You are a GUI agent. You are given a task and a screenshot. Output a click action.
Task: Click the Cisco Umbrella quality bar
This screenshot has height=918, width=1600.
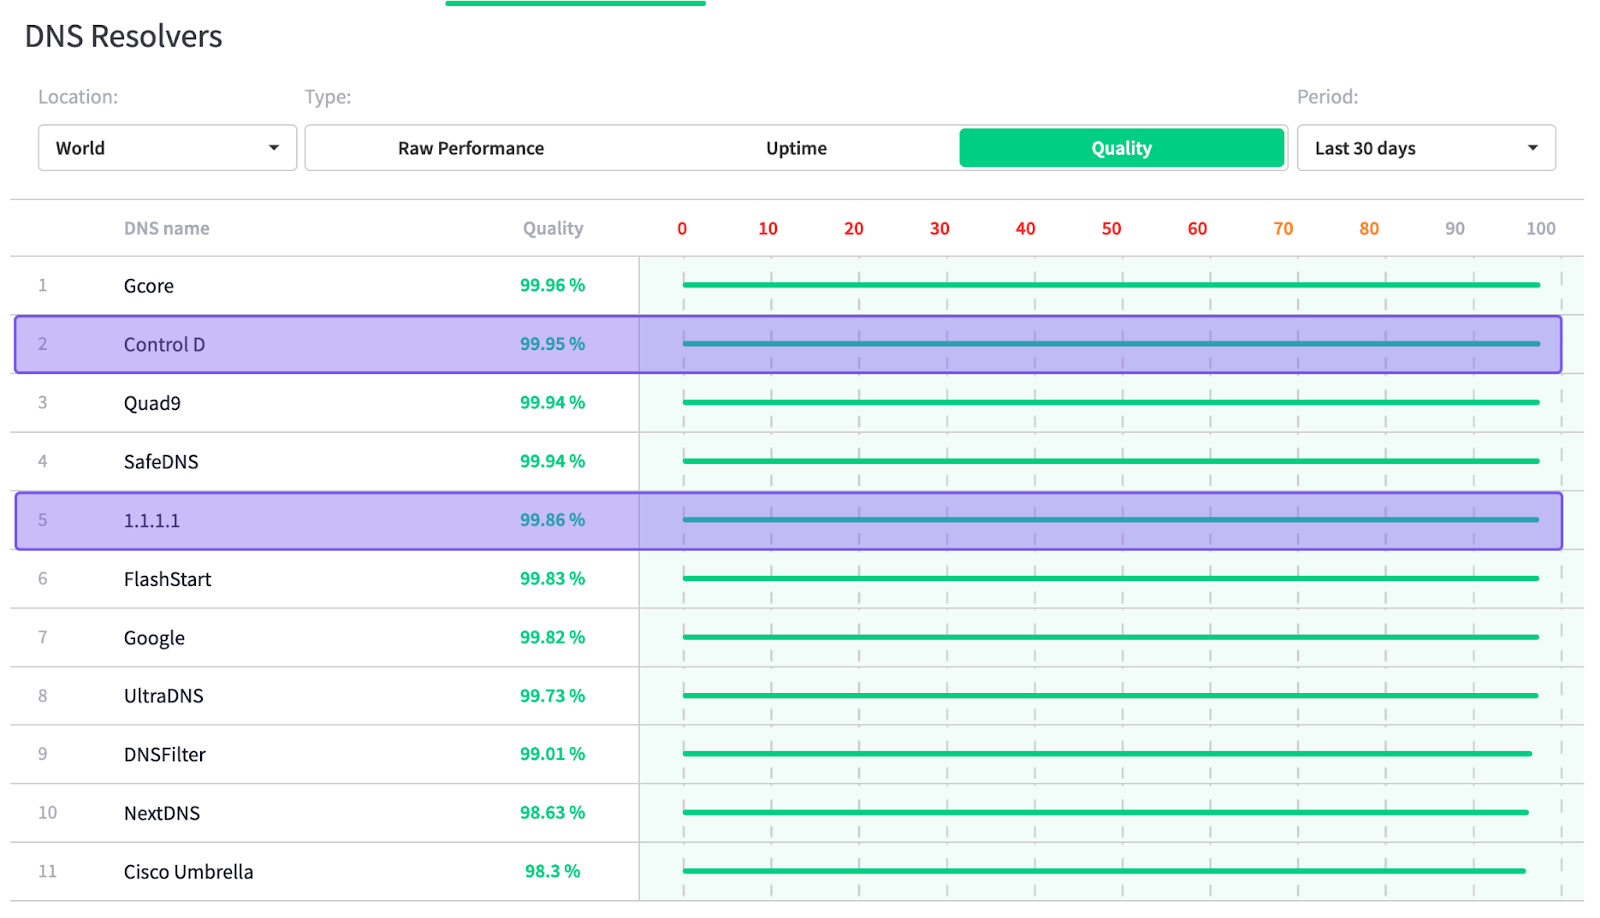1104,871
